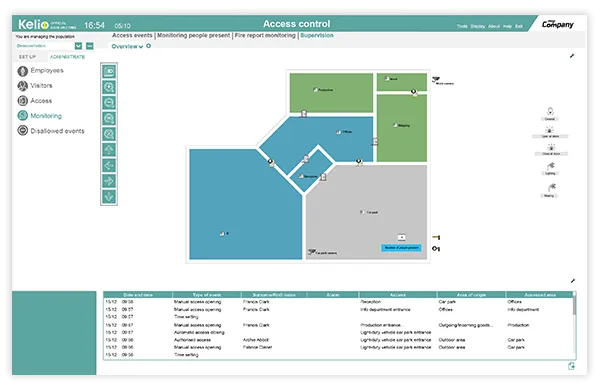
Task: Open the About menu
Action: click(494, 26)
